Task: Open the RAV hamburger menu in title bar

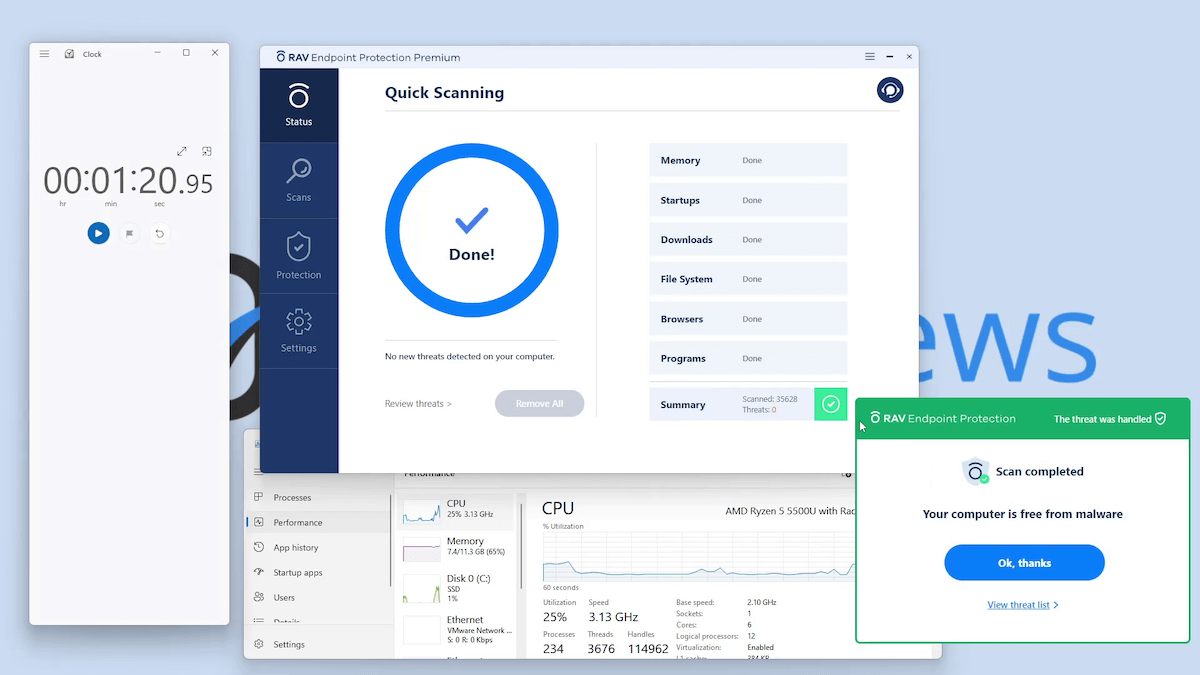Action: pyautogui.click(x=870, y=57)
